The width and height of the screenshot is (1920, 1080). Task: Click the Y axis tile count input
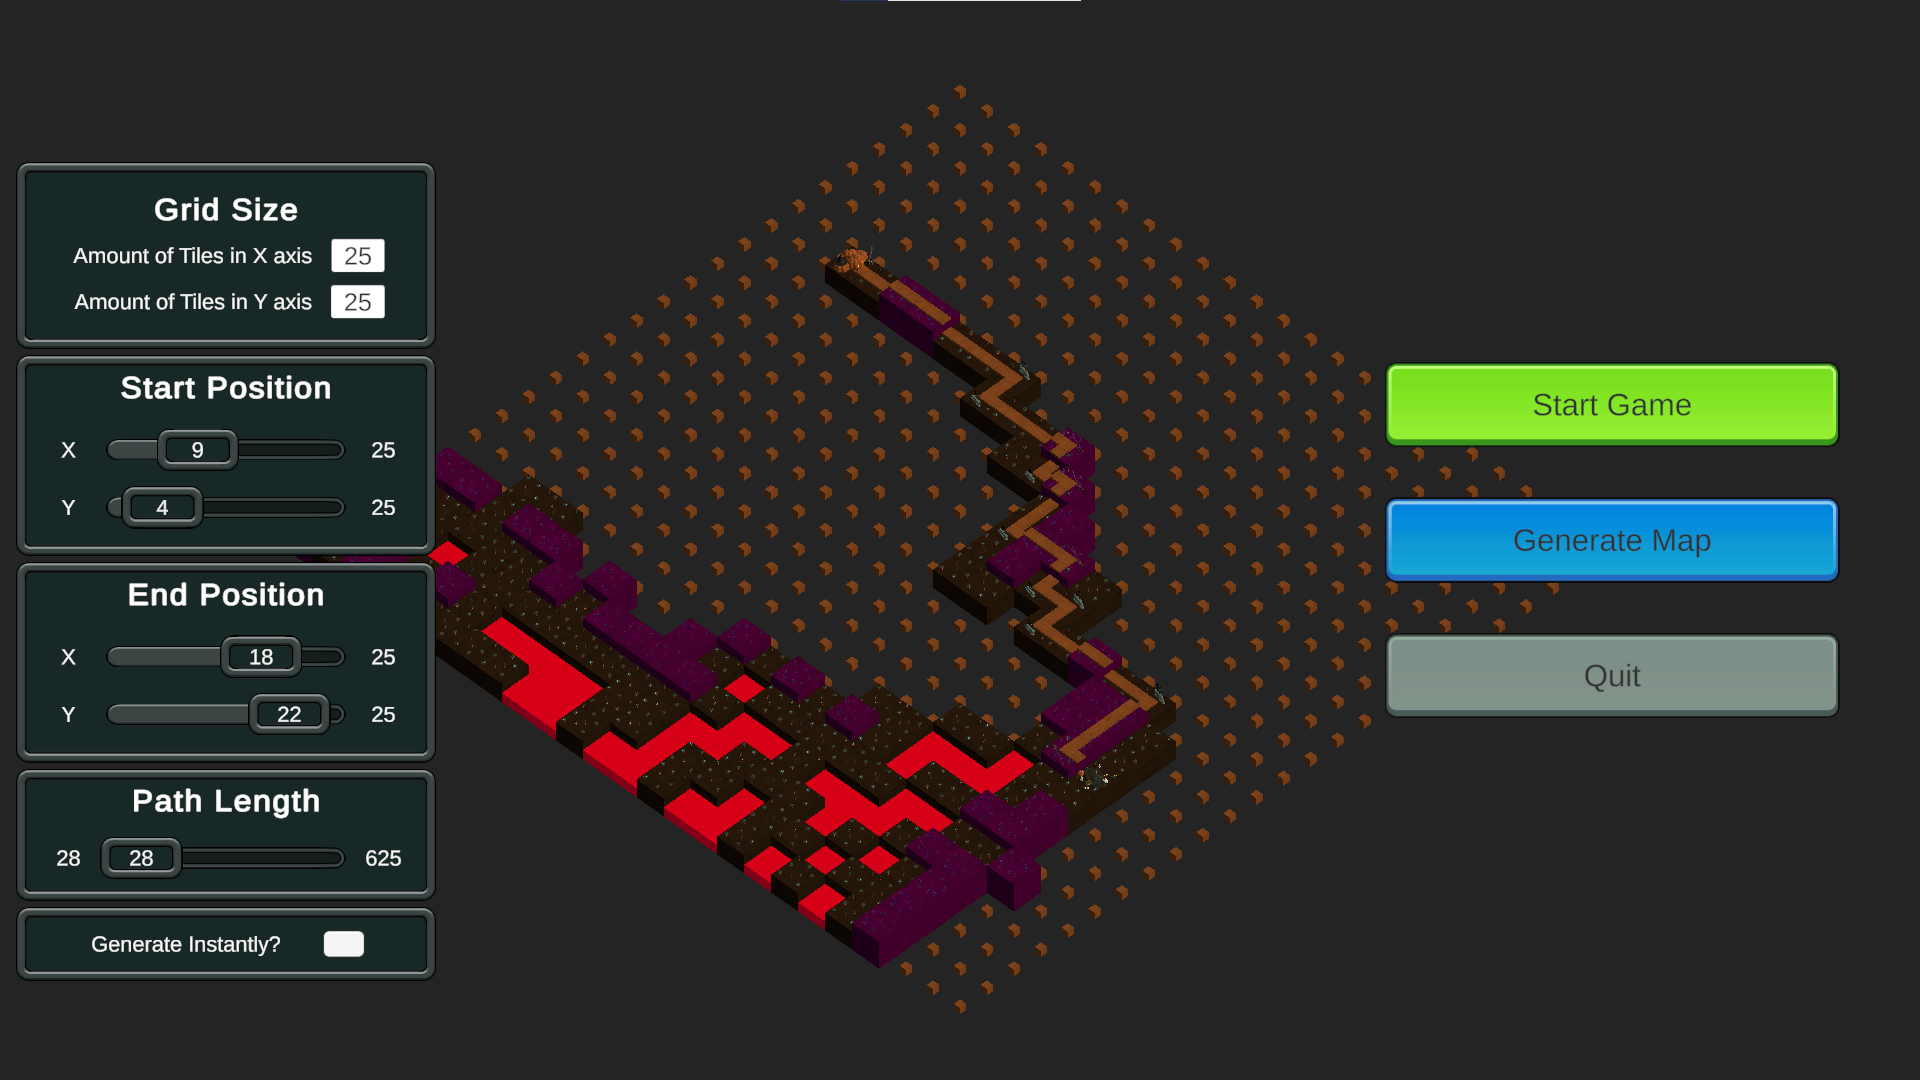[x=356, y=301]
